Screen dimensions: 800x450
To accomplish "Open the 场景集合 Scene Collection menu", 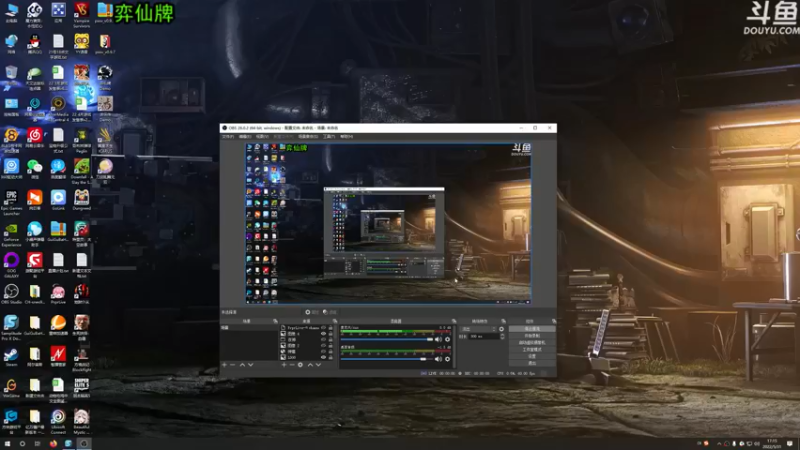I will pyautogui.click(x=308, y=137).
